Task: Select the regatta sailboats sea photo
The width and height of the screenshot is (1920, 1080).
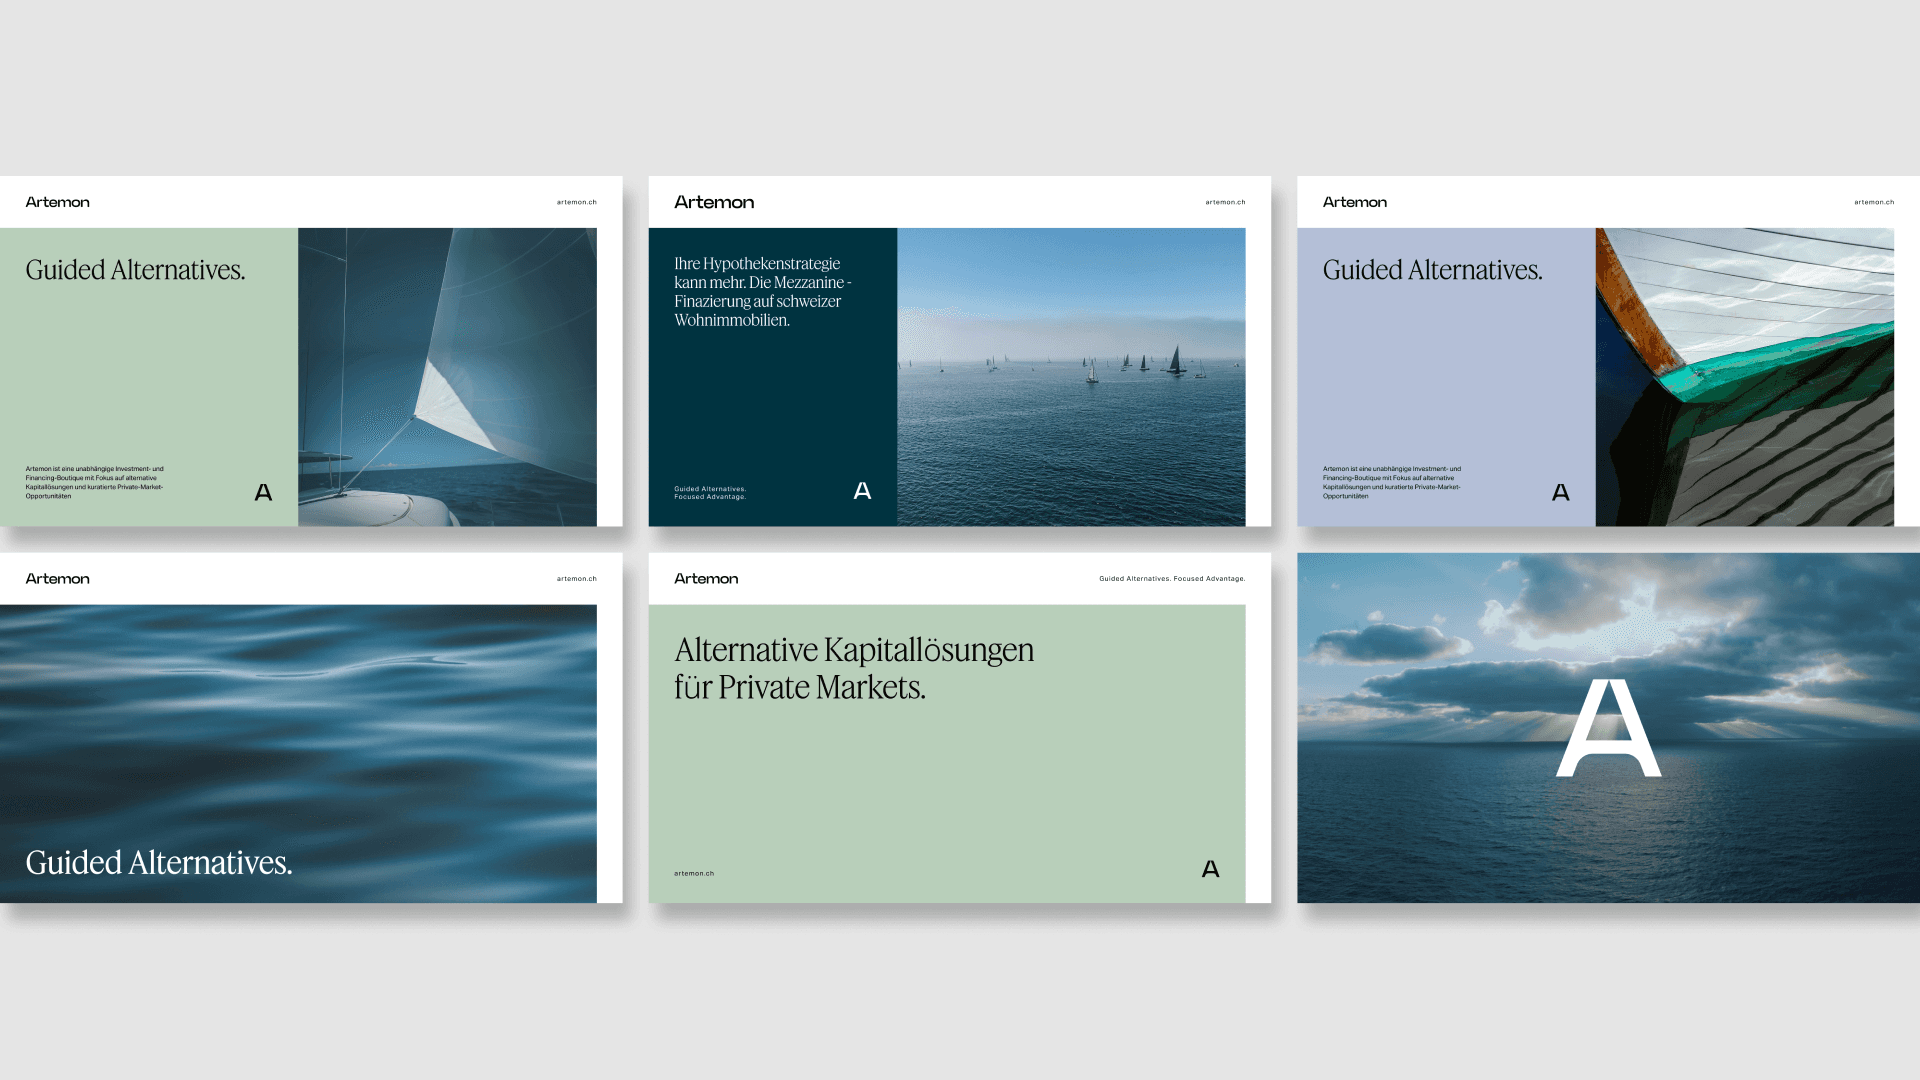Action: (x=1071, y=377)
